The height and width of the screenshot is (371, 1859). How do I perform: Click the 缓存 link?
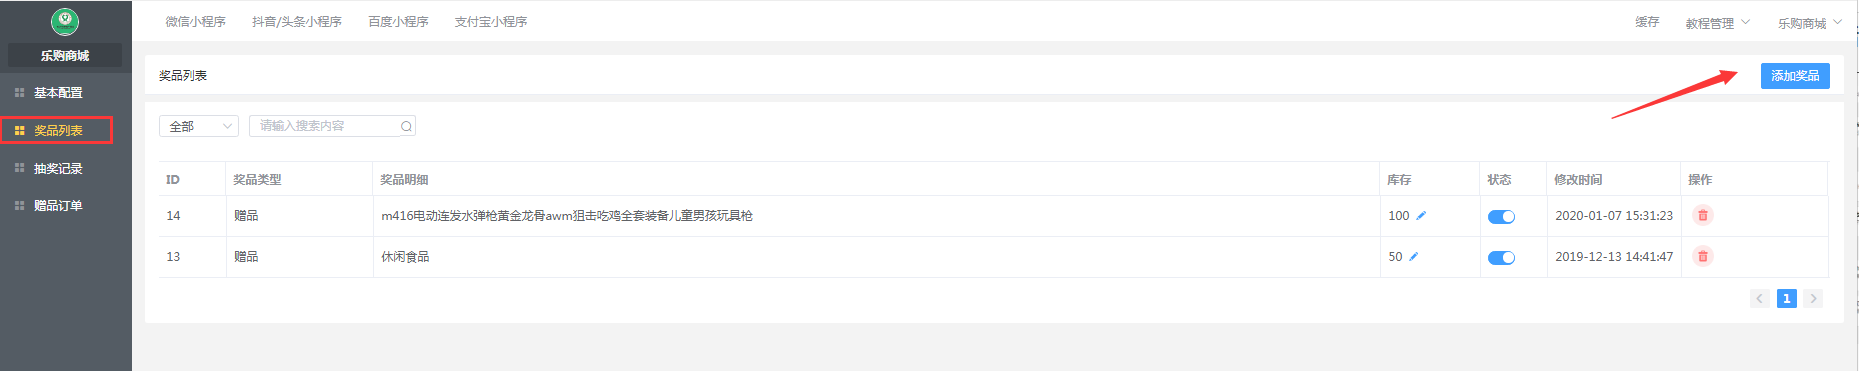(1647, 22)
